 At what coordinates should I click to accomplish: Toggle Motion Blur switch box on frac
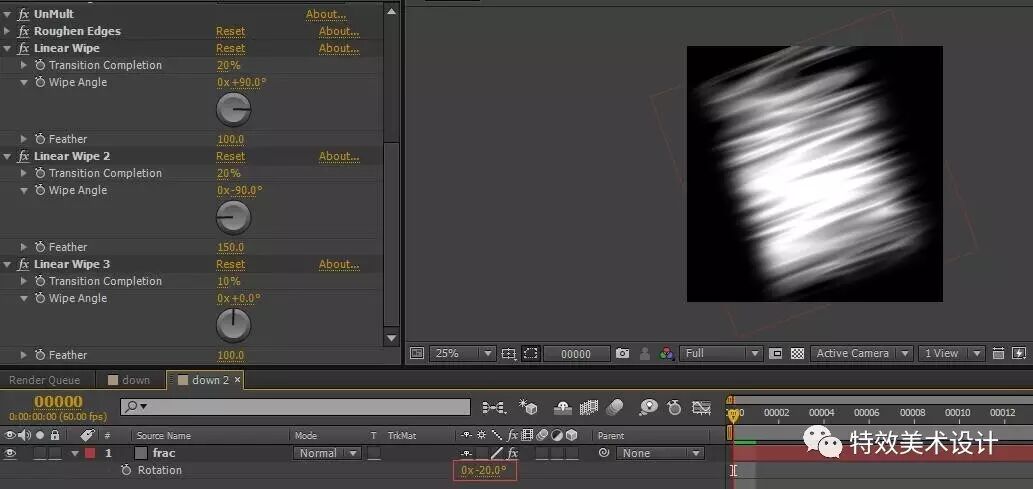(x=541, y=453)
